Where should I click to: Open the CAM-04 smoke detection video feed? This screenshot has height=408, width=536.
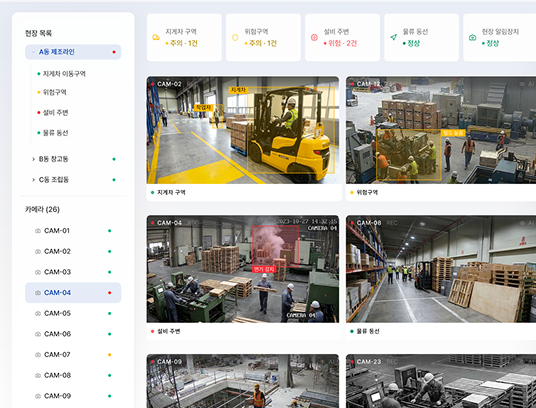click(x=243, y=269)
